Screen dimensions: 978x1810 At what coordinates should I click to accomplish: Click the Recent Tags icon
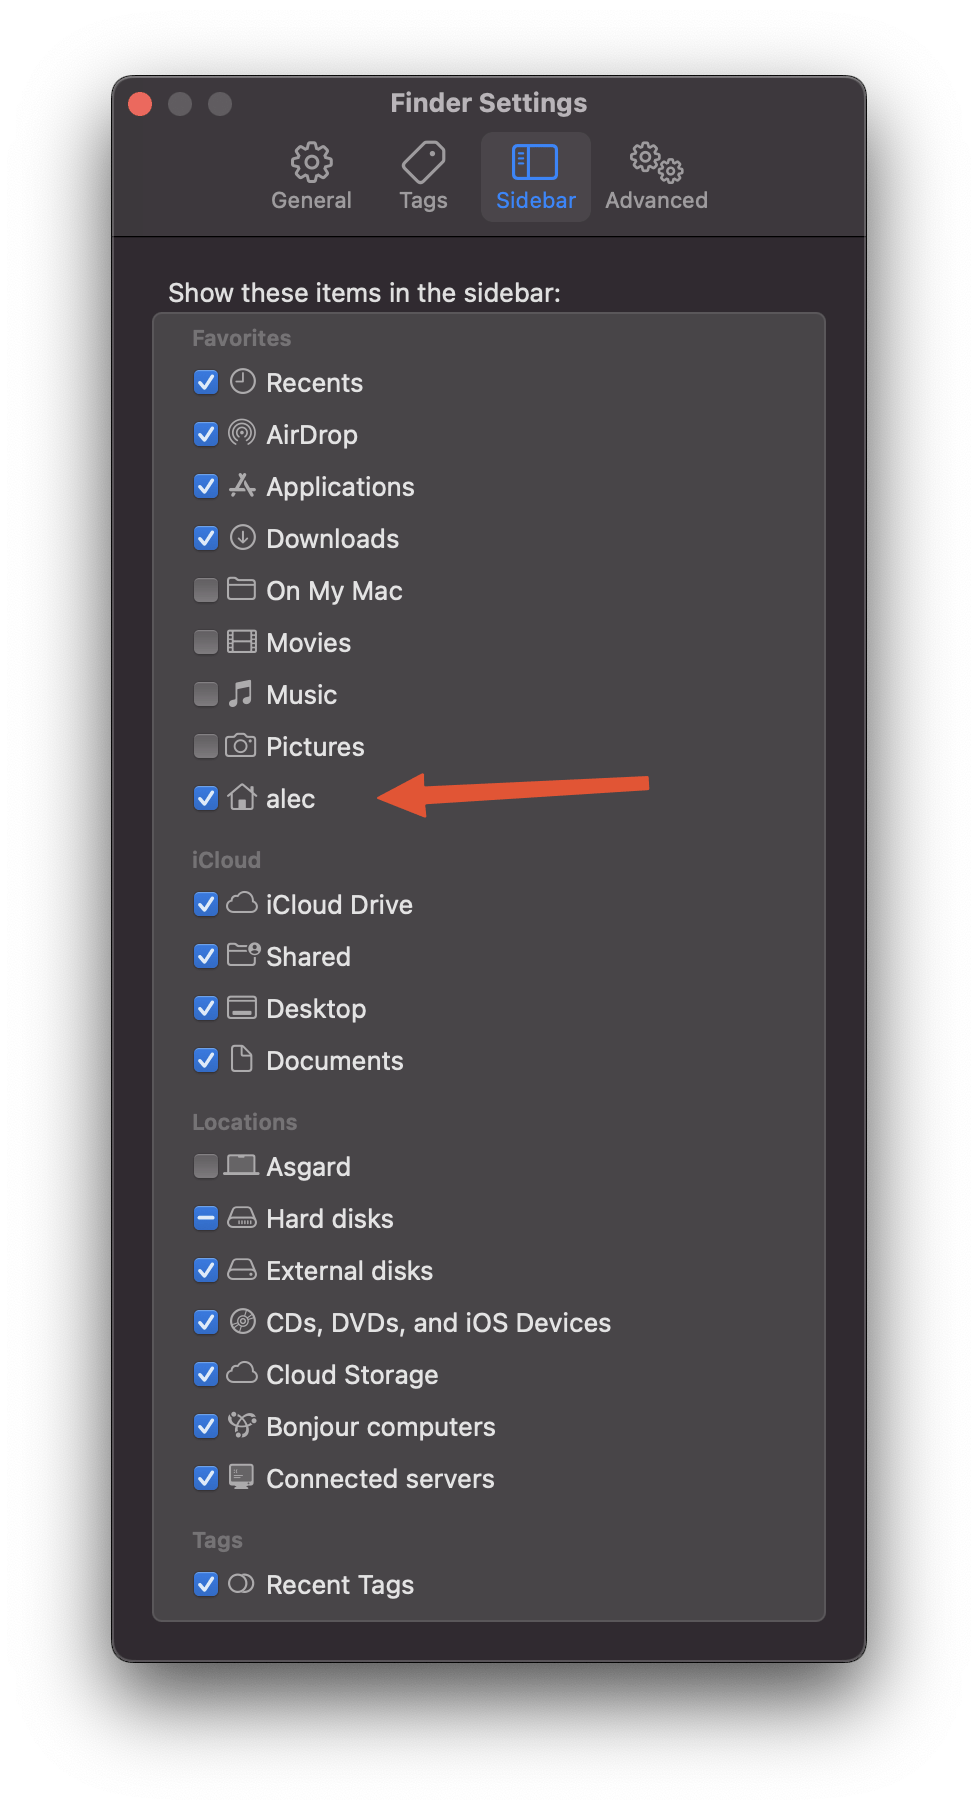(x=242, y=1584)
